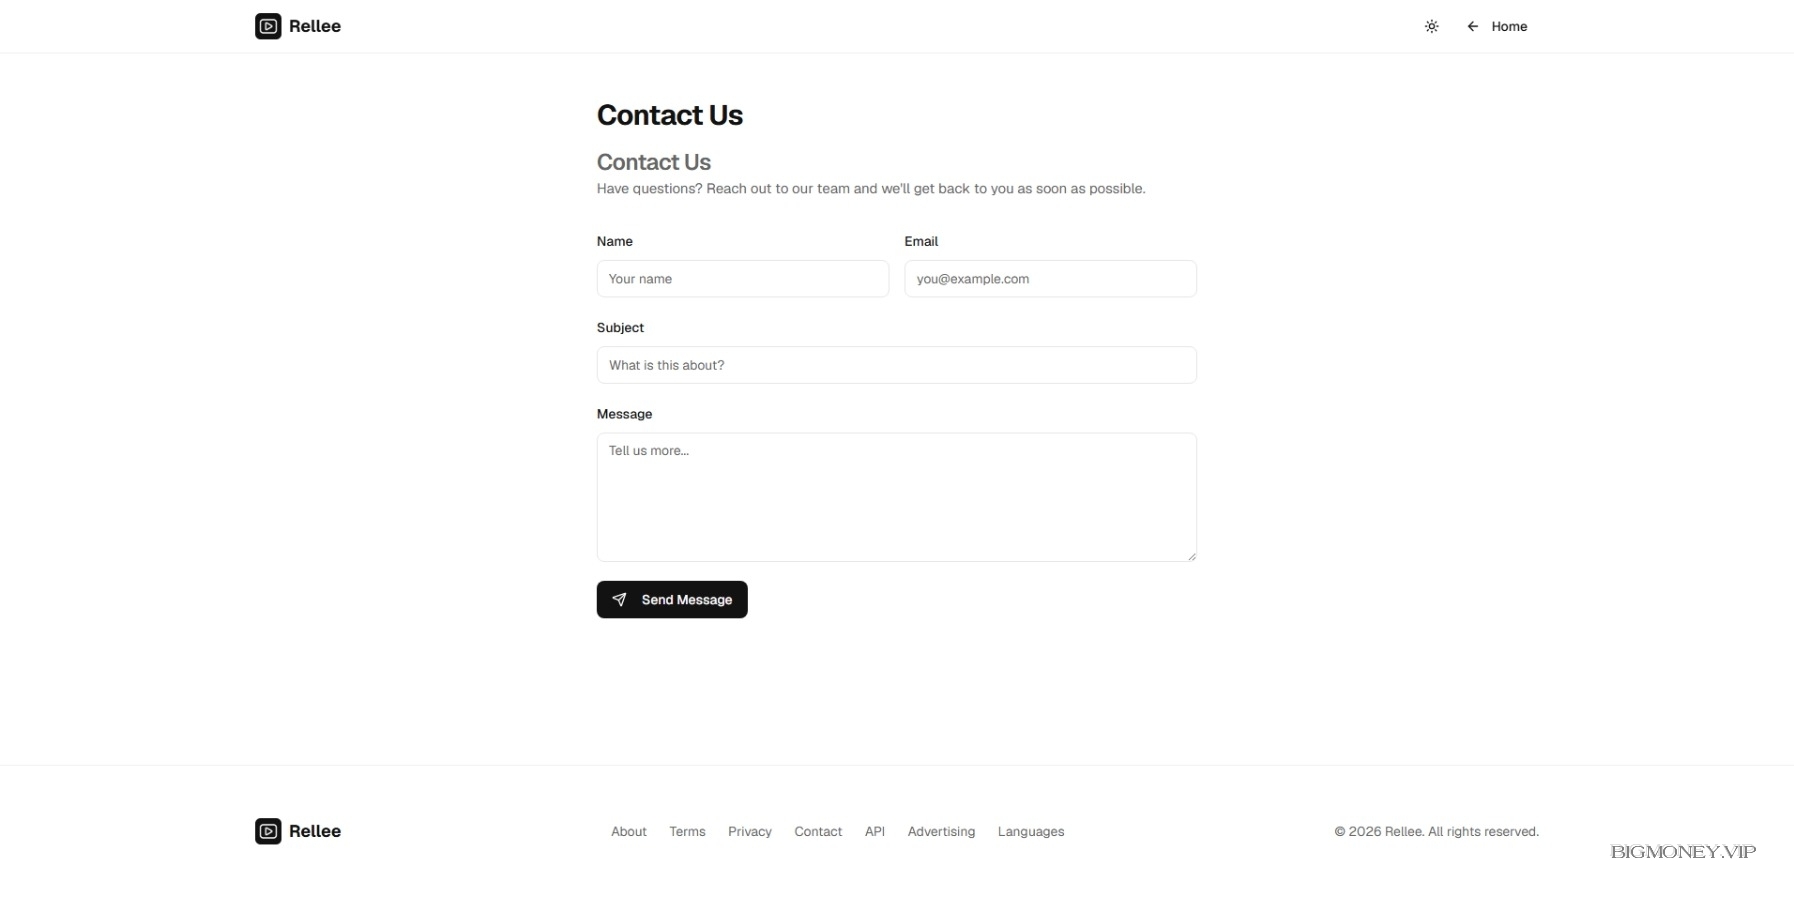Focus the Email input field

tap(1049, 279)
